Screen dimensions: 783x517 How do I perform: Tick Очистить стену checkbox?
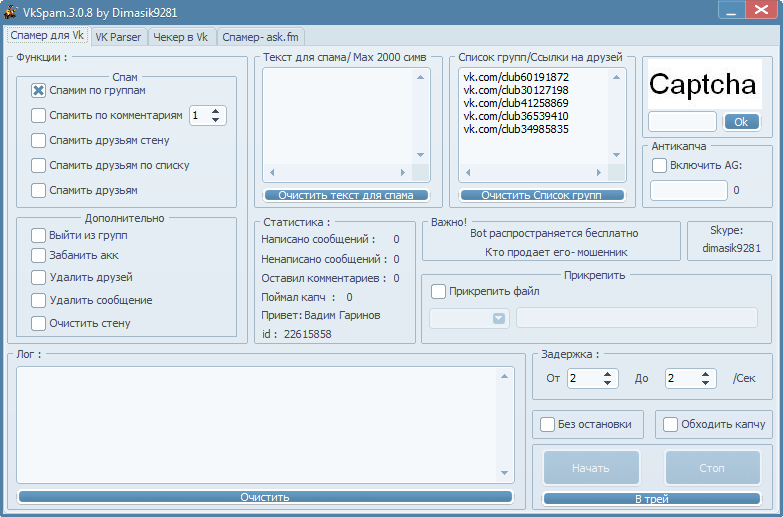pos(38,323)
